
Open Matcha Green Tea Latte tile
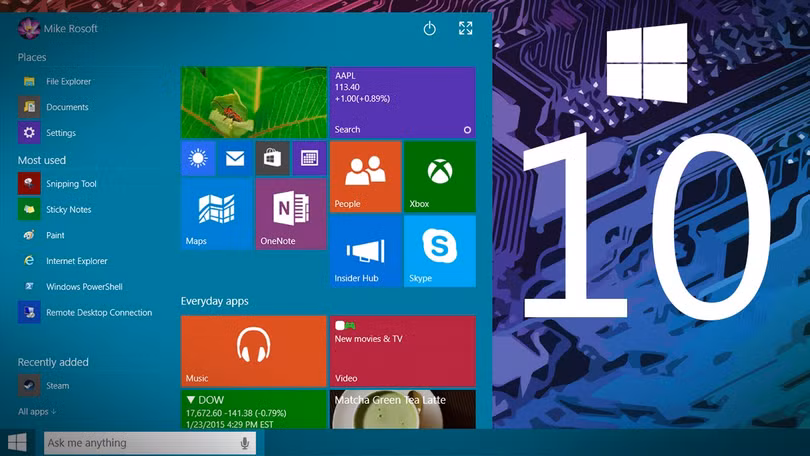point(403,410)
